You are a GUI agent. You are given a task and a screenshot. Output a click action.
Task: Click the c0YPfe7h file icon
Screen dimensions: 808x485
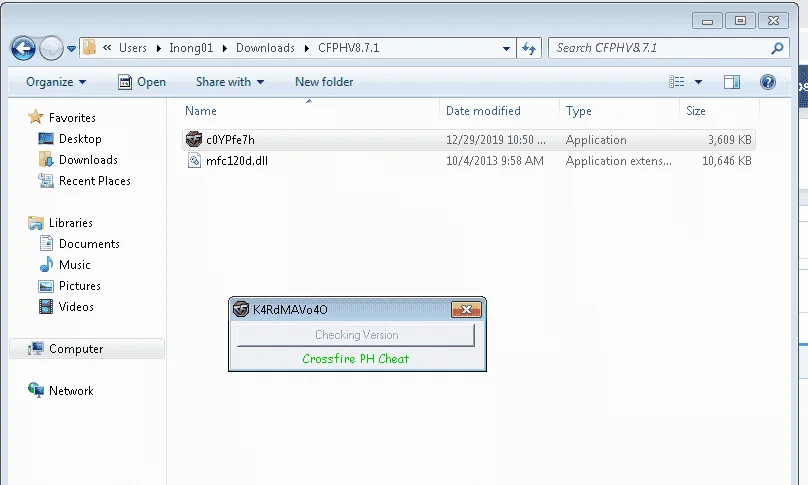tap(194, 139)
